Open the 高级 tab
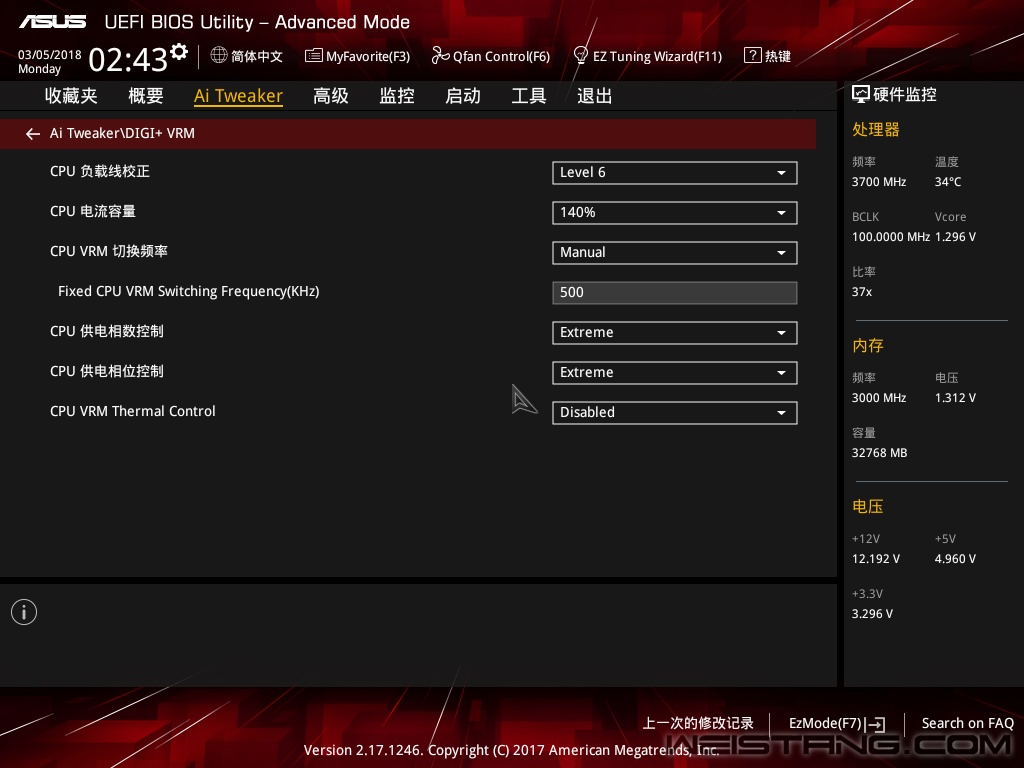Image resolution: width=1024 pixels, height=768 pixels. [330, 96]
